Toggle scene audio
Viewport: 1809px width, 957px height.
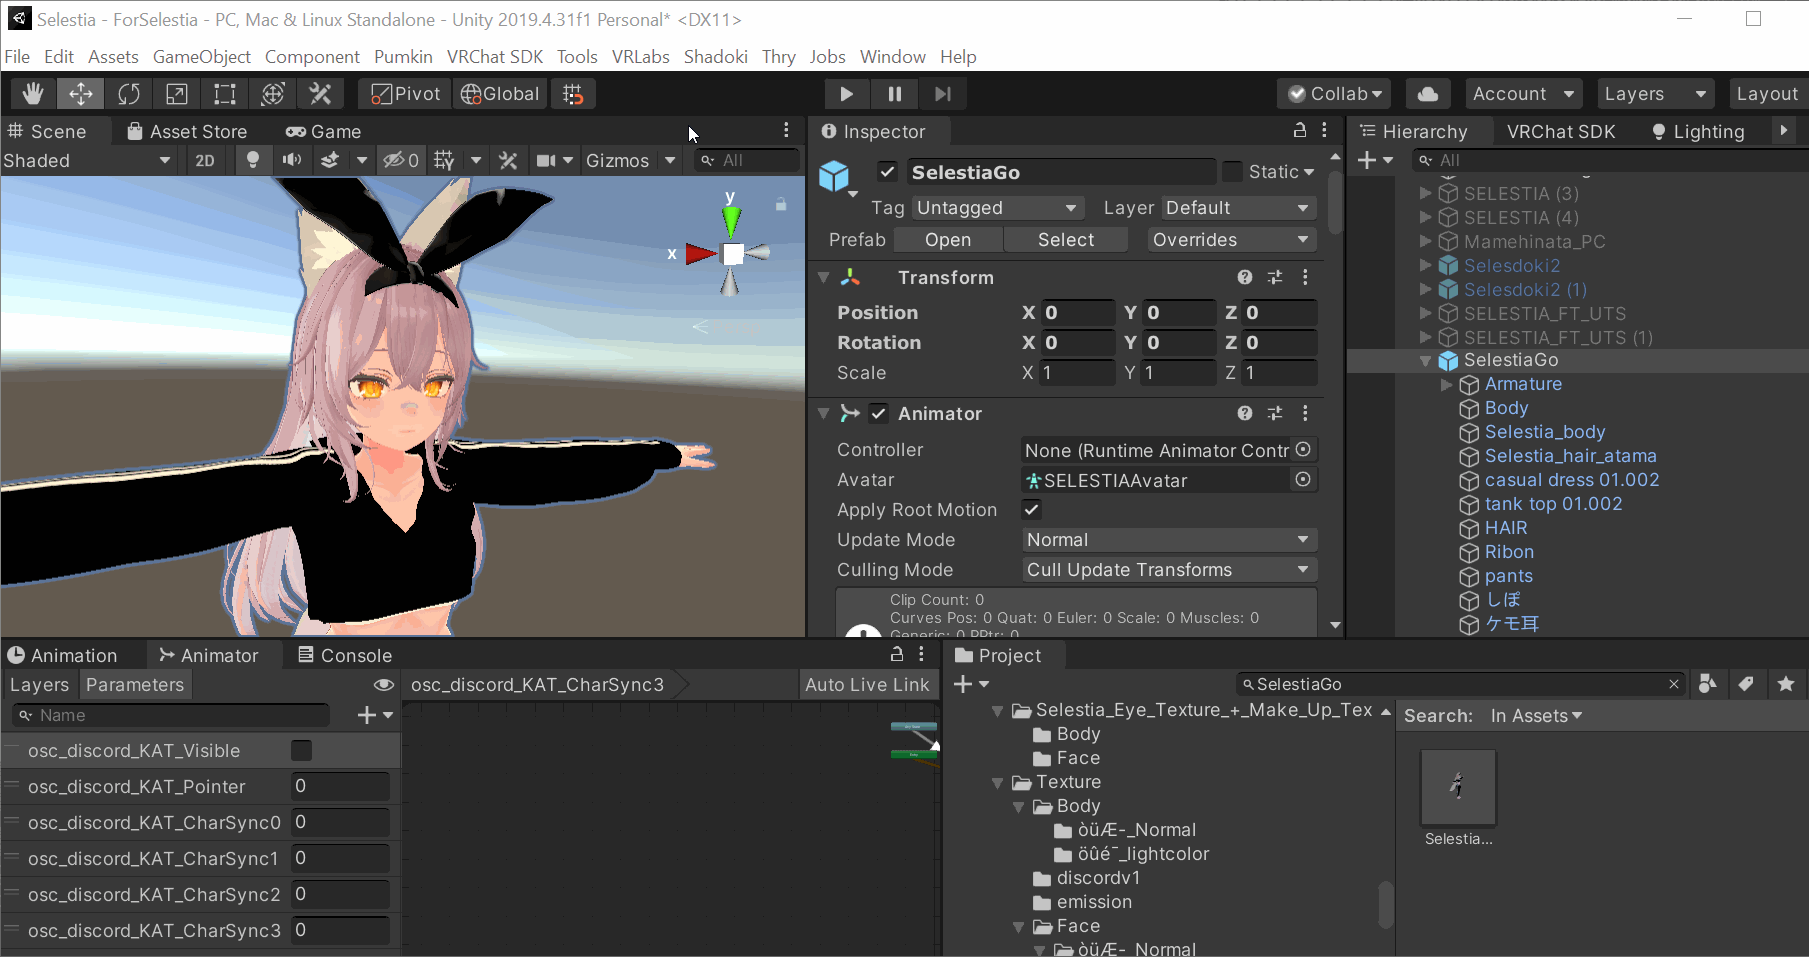click(x=291, y=160)
